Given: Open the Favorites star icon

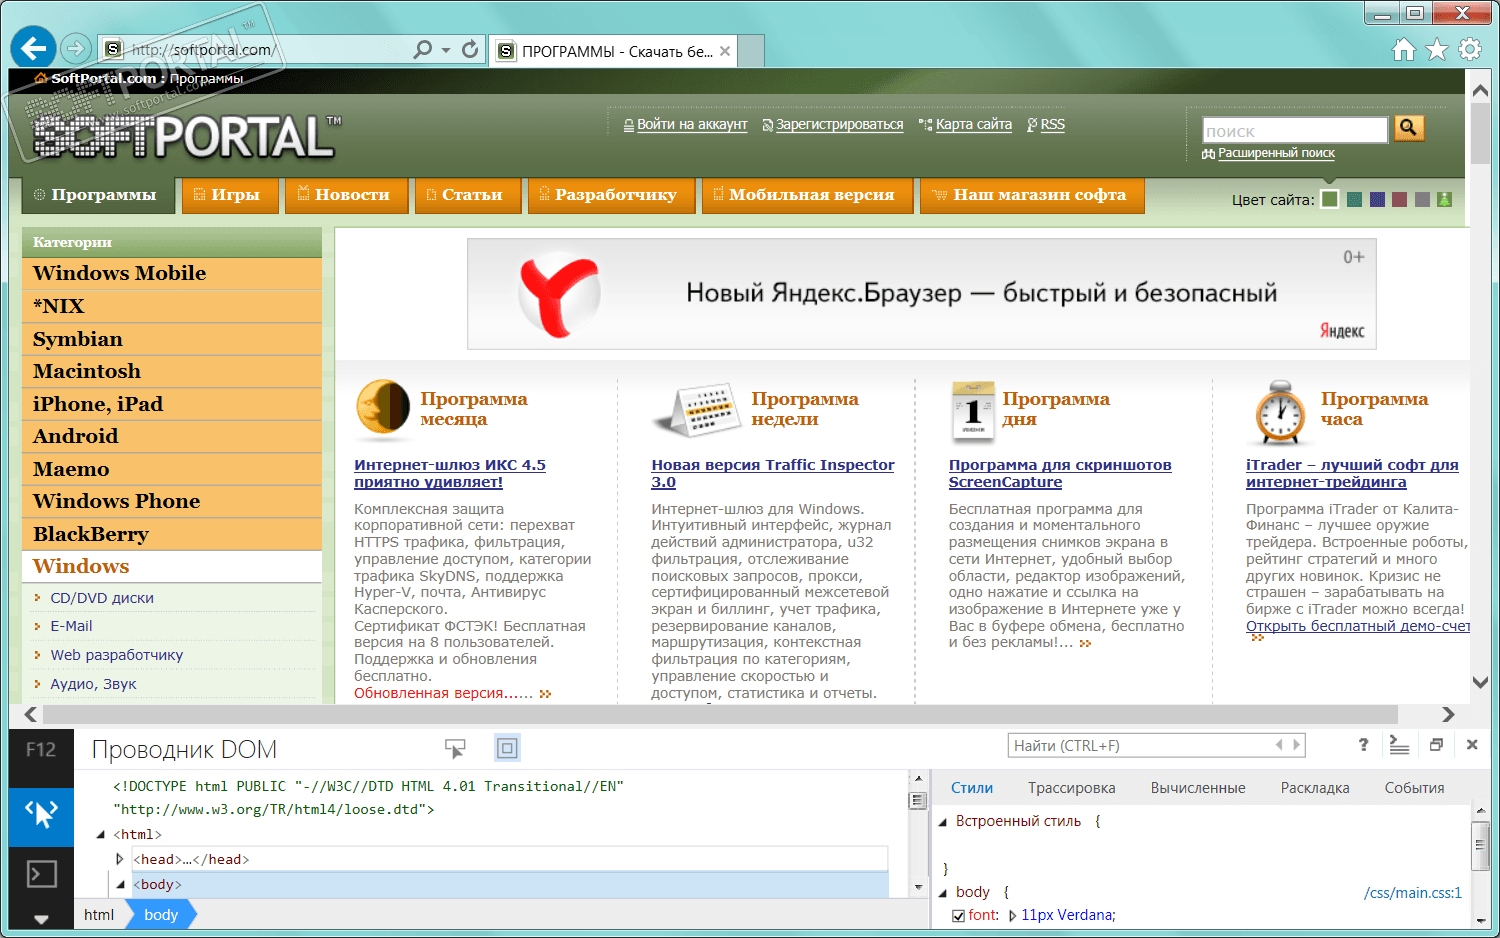Looking at the screenshot, I should point(1437,49).
